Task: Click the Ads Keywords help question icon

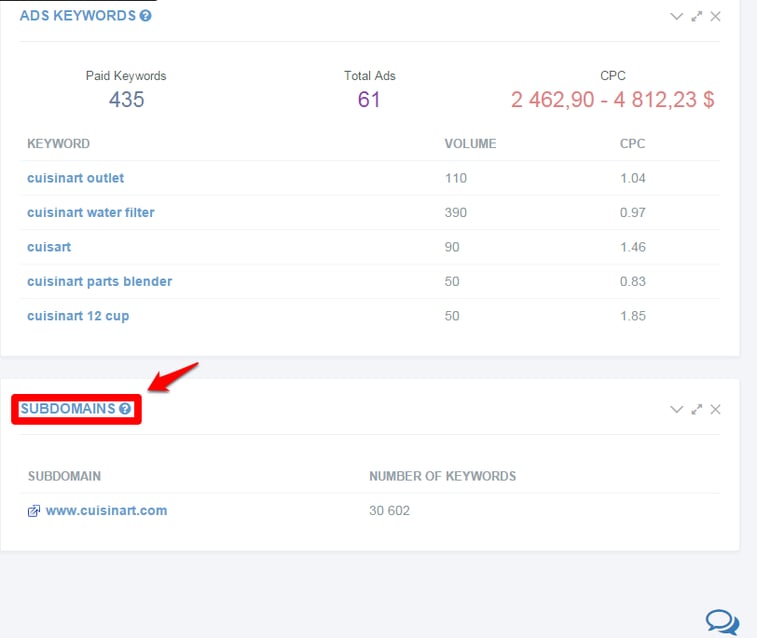Action: (x=145, y=16)
